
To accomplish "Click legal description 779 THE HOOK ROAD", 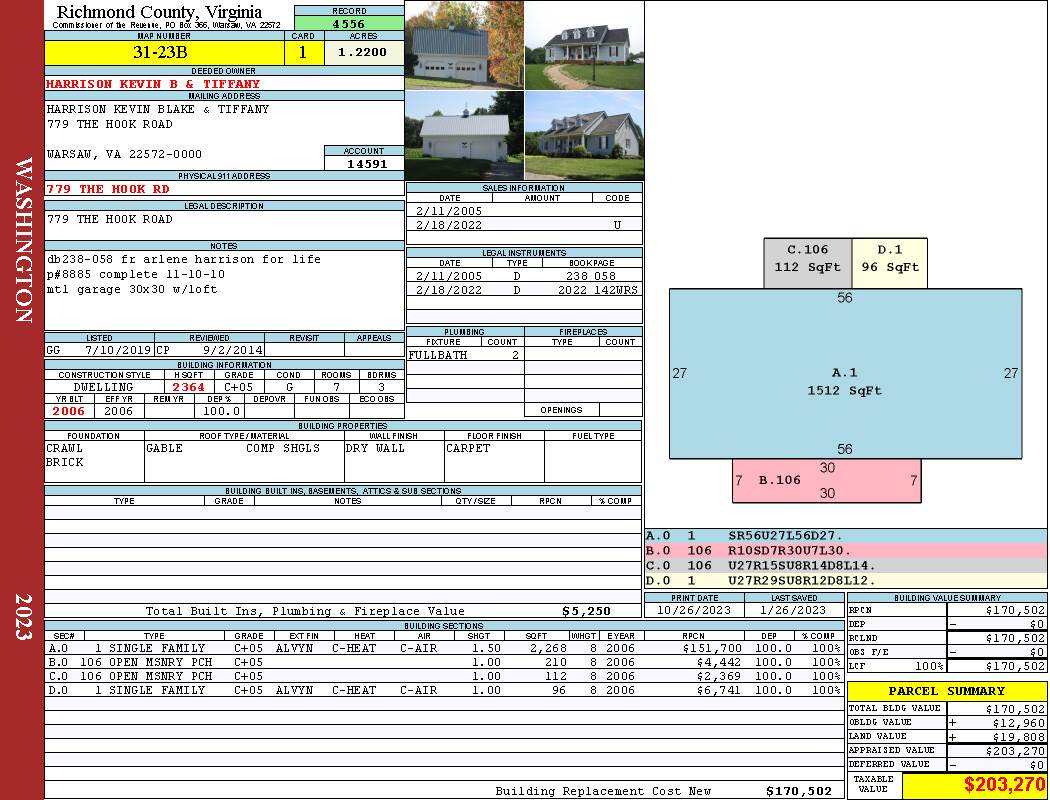I will 110,219.
